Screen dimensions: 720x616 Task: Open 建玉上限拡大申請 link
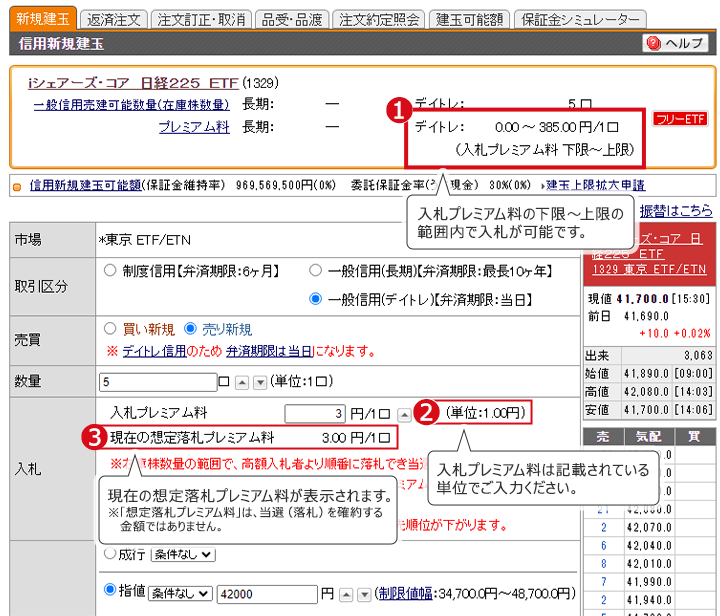pyautogui.click(x=595, y=185)
